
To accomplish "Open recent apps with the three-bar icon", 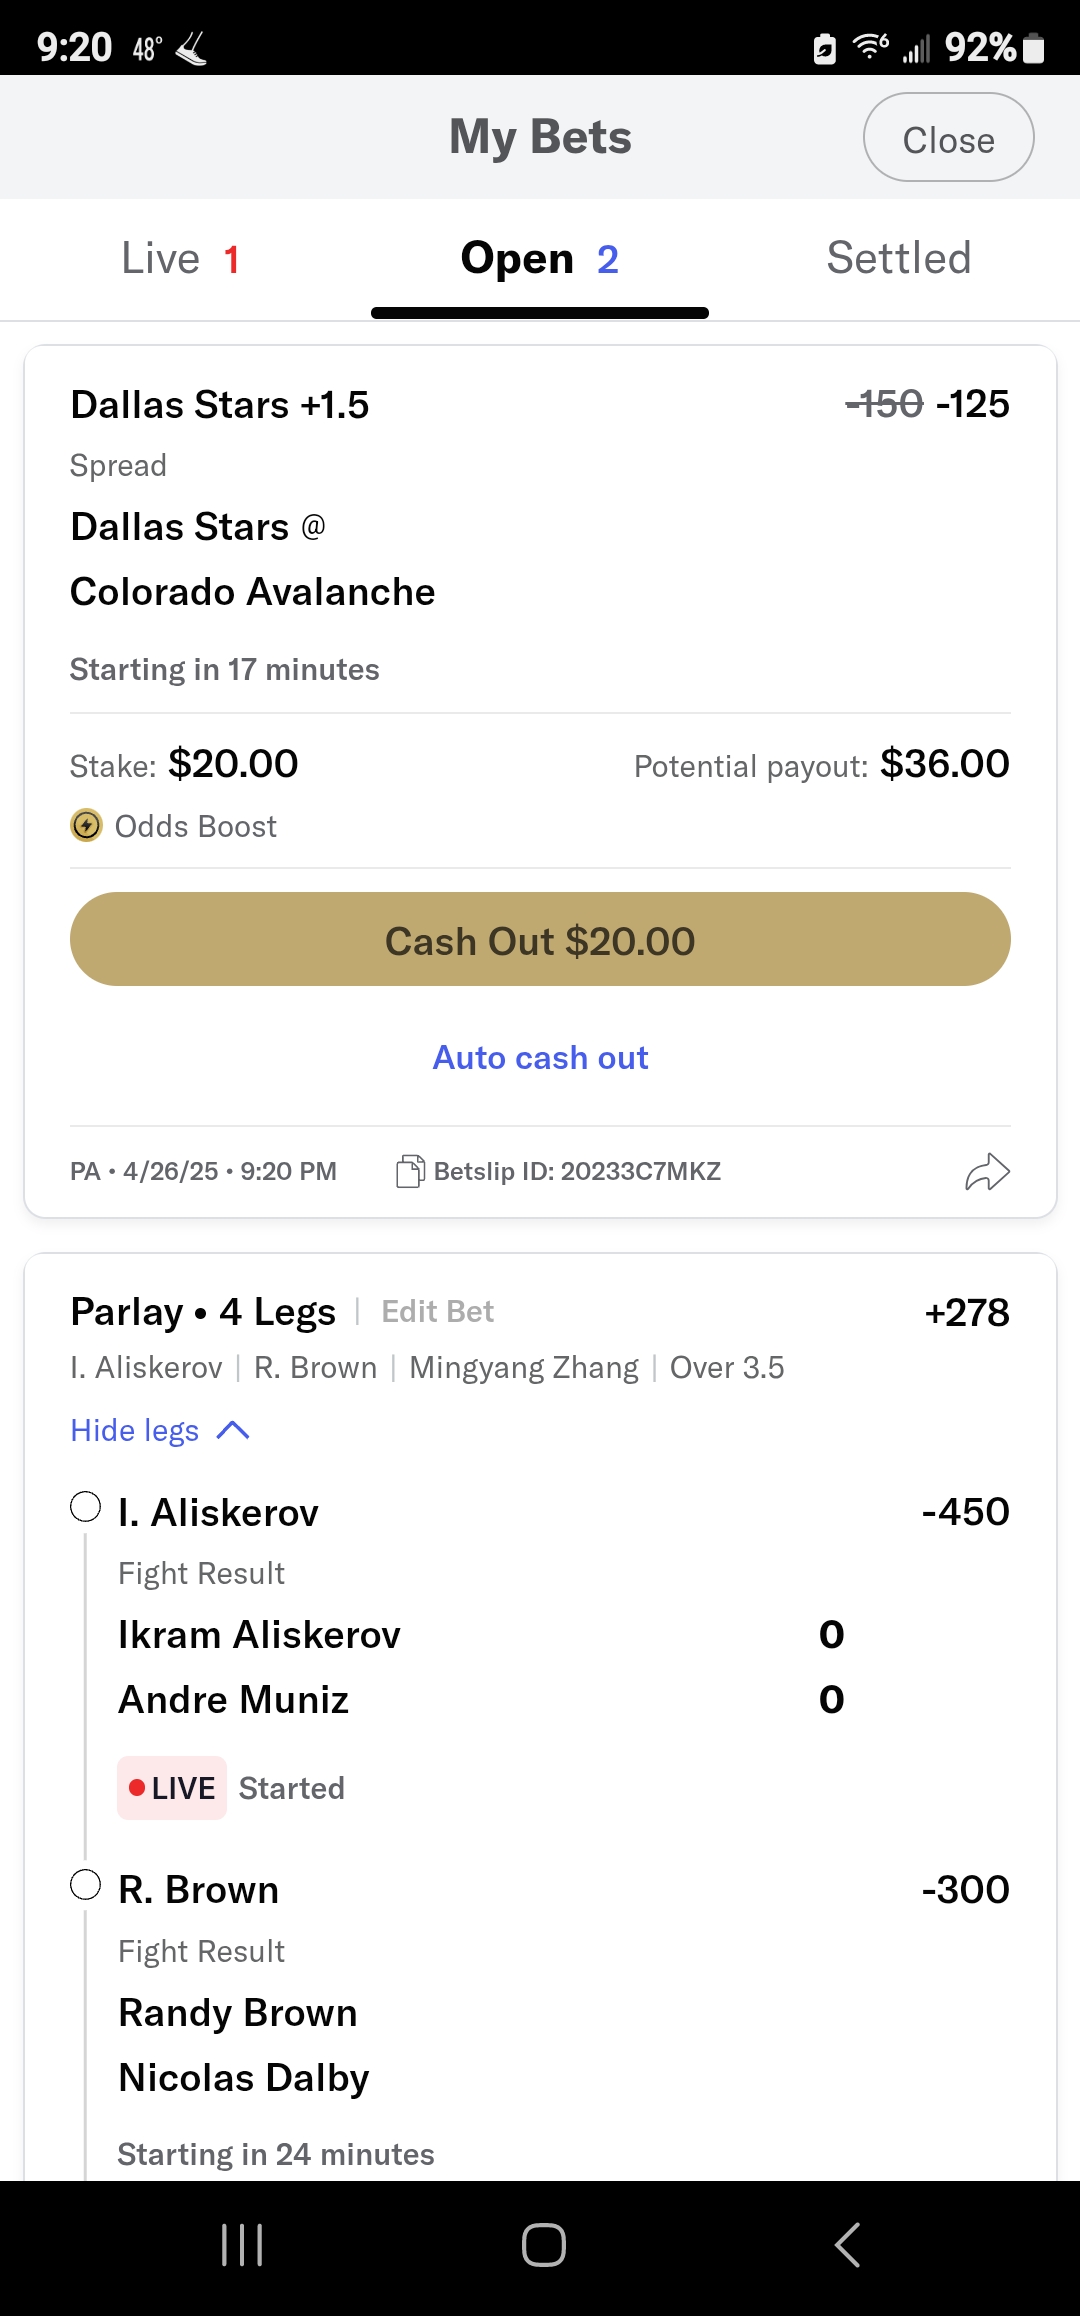I will (242, 2245).
